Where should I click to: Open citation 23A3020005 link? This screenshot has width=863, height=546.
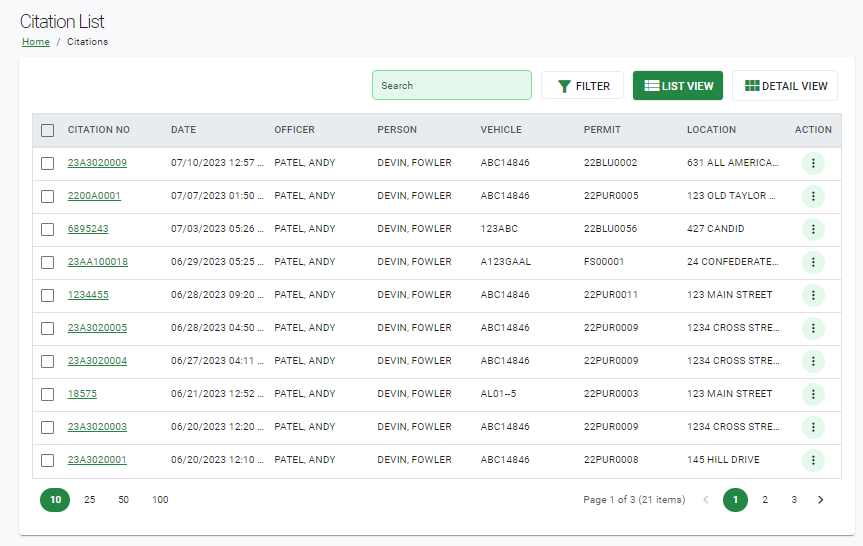click(97, 328)
